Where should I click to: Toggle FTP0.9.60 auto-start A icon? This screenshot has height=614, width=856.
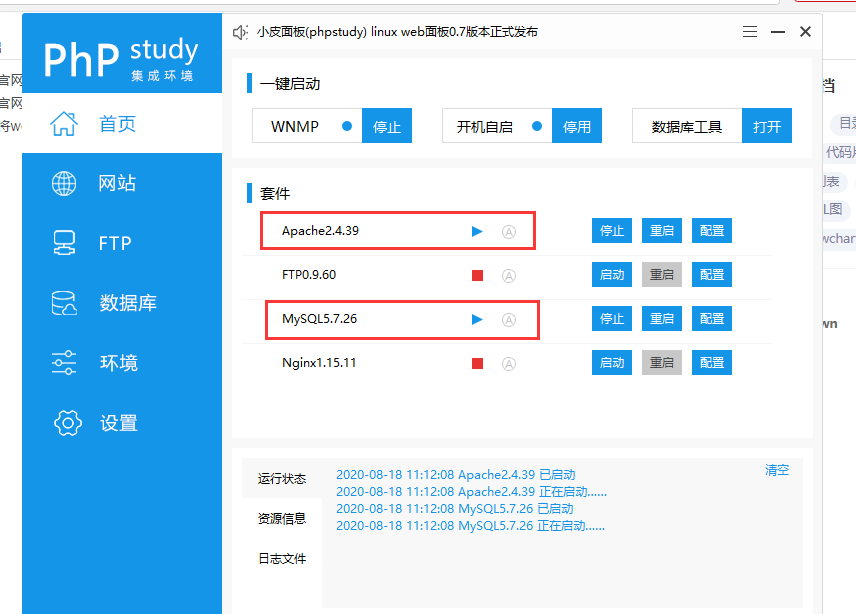[509, 276]
